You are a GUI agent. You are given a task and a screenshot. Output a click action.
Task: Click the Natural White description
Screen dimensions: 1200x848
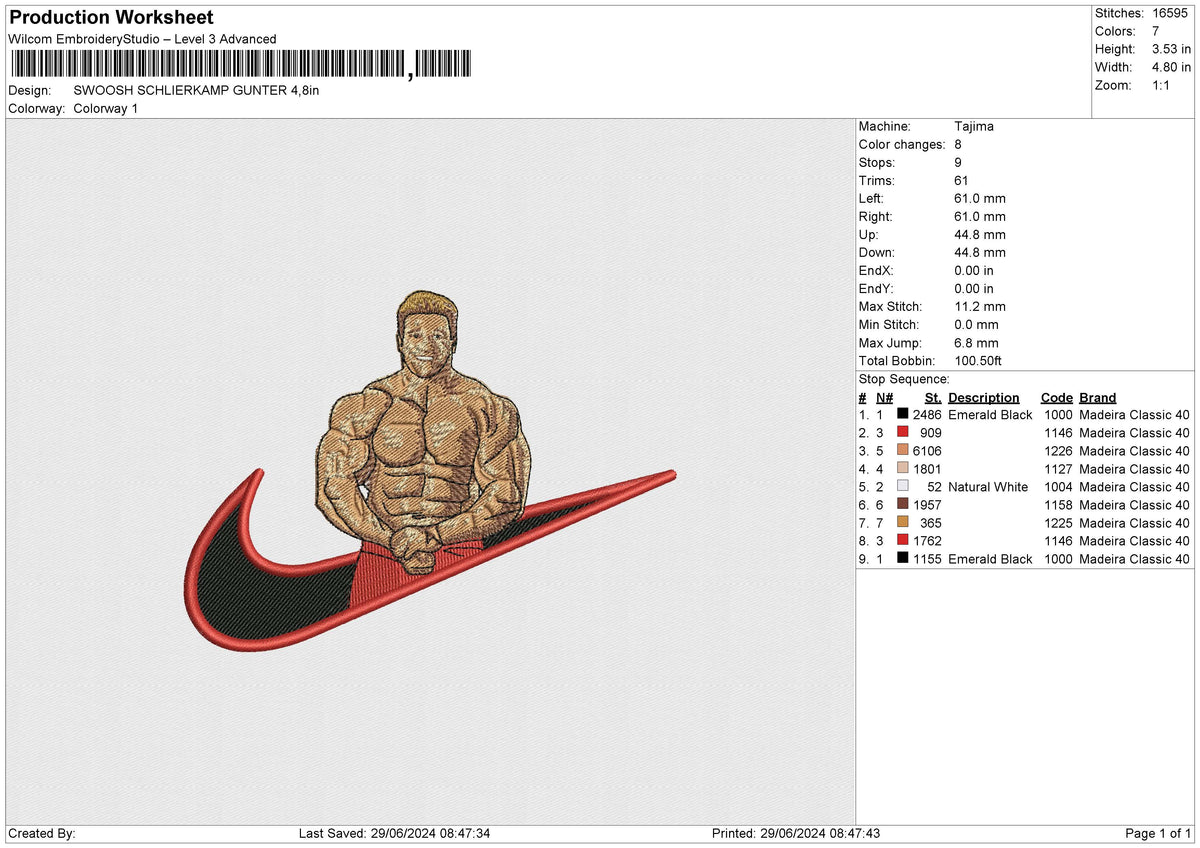988,487
